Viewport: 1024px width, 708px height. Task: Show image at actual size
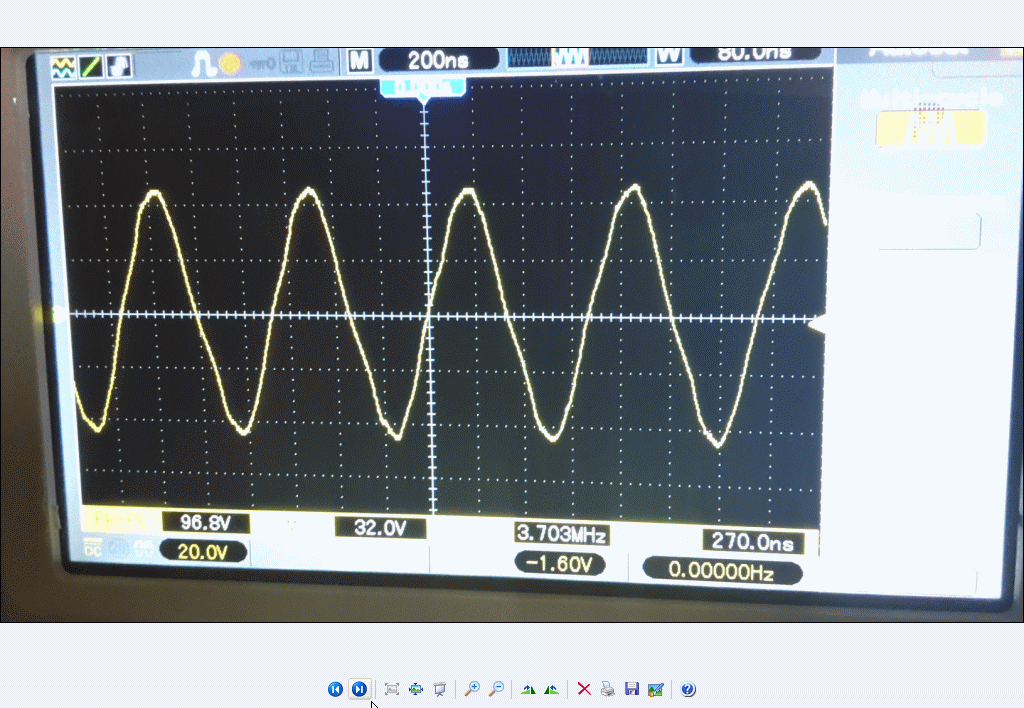point(416,689)
